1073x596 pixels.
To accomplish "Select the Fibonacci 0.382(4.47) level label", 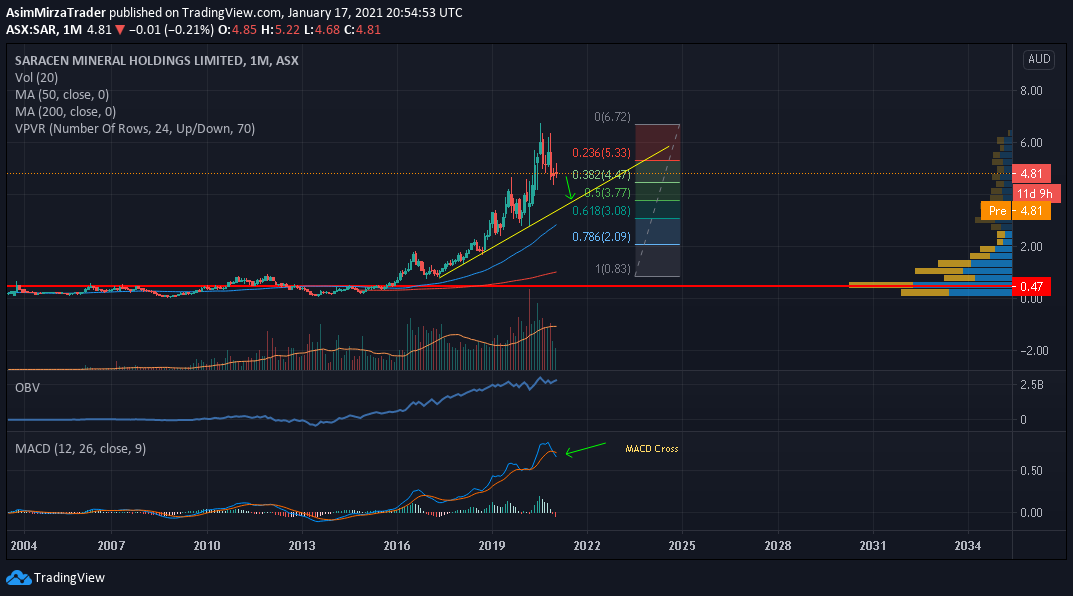I will [x=602, y=174].
